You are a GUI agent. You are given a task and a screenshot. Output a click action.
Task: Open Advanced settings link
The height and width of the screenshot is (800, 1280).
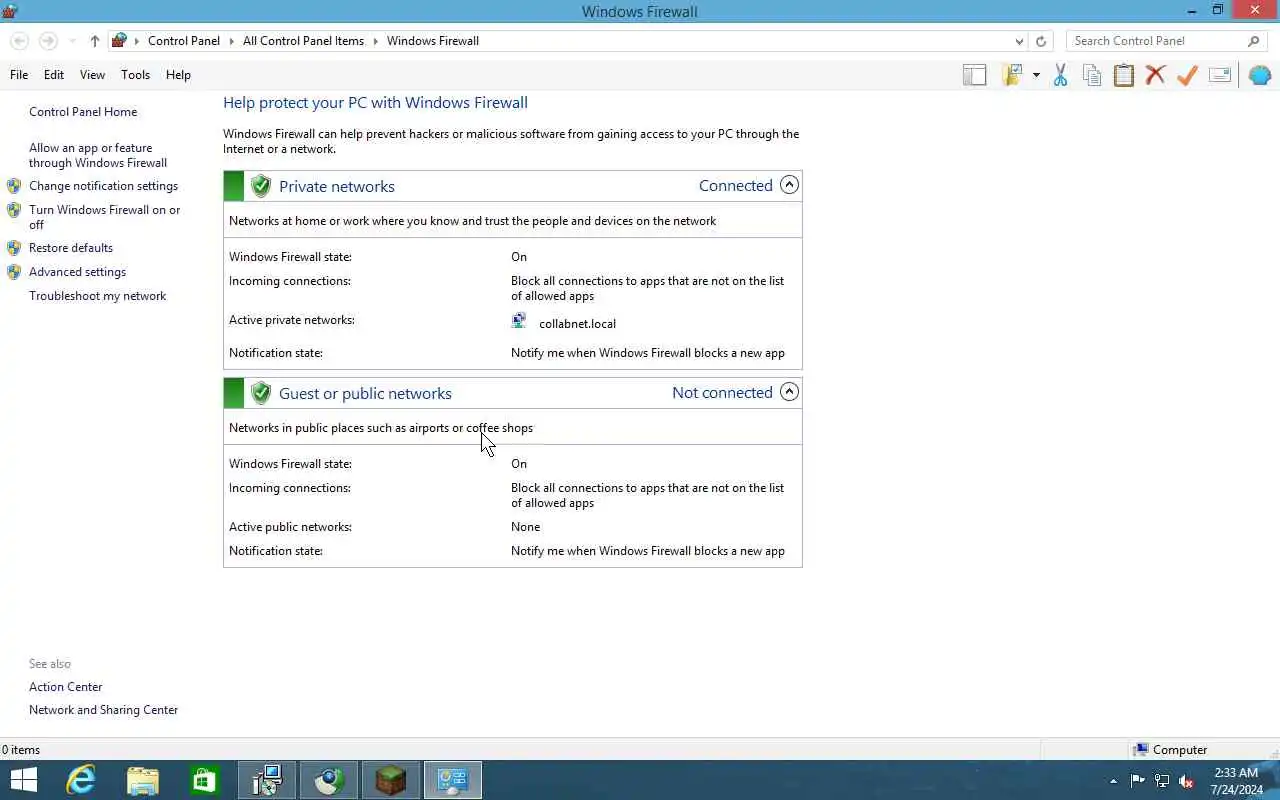77,272
